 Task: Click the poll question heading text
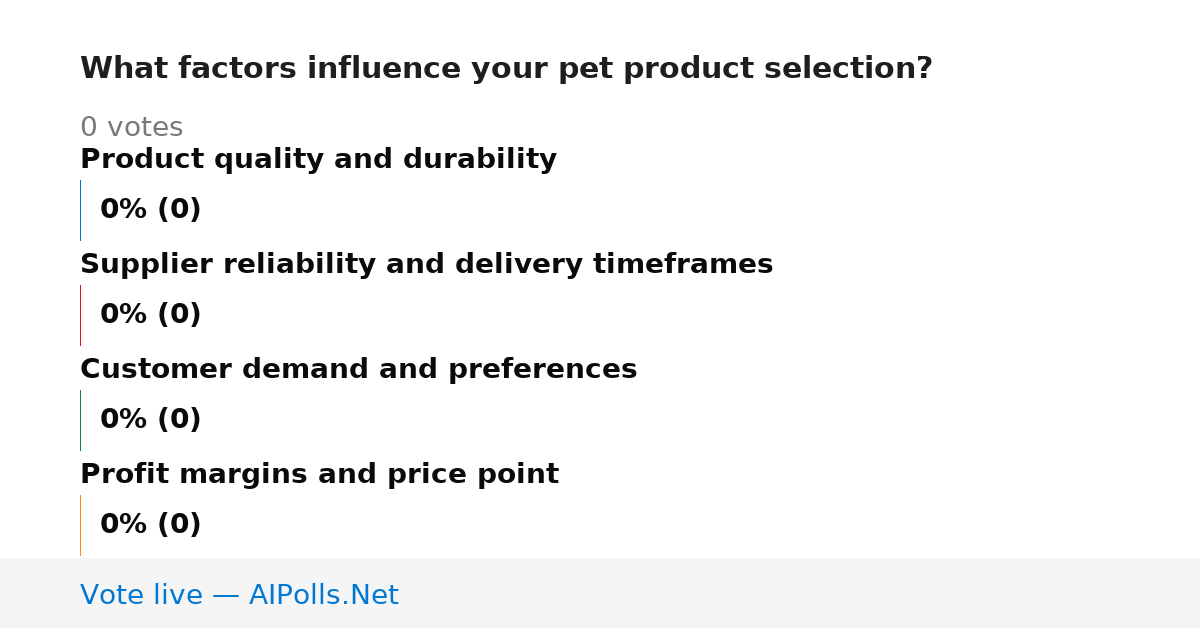tap(506, 69)
